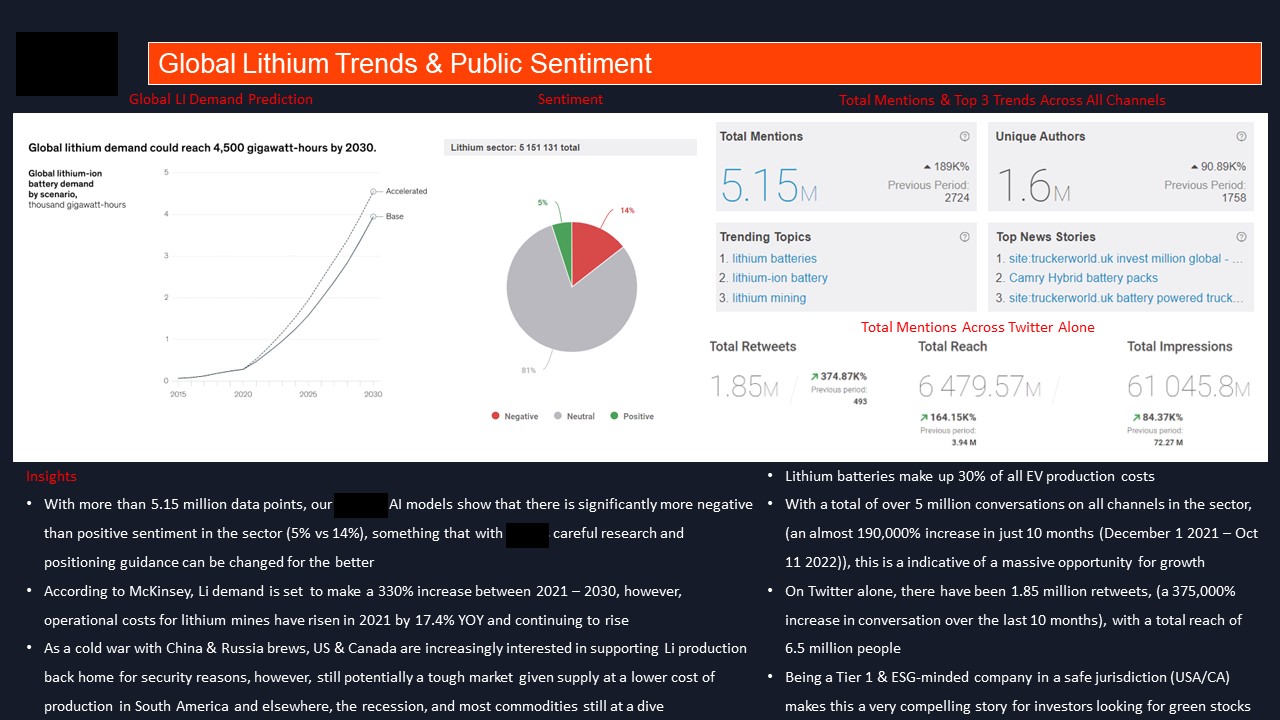Image resolution: width=1280 pixels, height=720 pixels.
Task: Click the Total Reach green arrow icon
Action: [x=925, y=417]
